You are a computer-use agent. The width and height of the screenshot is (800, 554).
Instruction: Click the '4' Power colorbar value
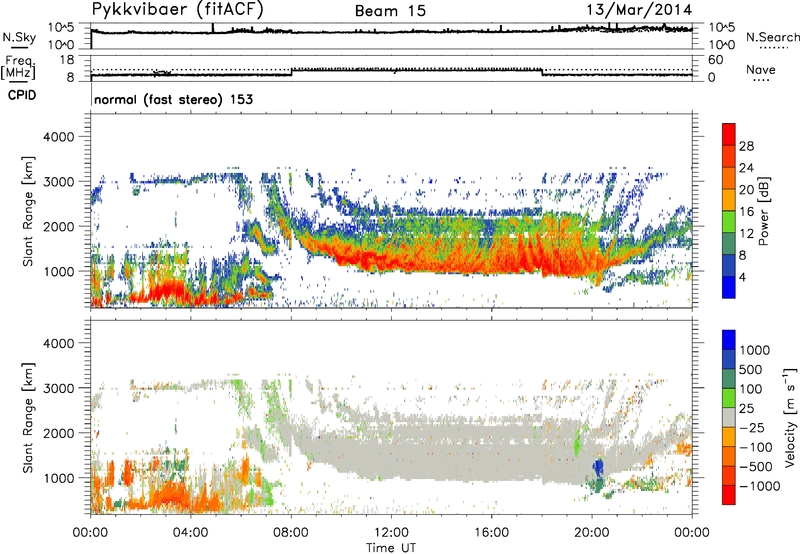(x=742, y=278)
